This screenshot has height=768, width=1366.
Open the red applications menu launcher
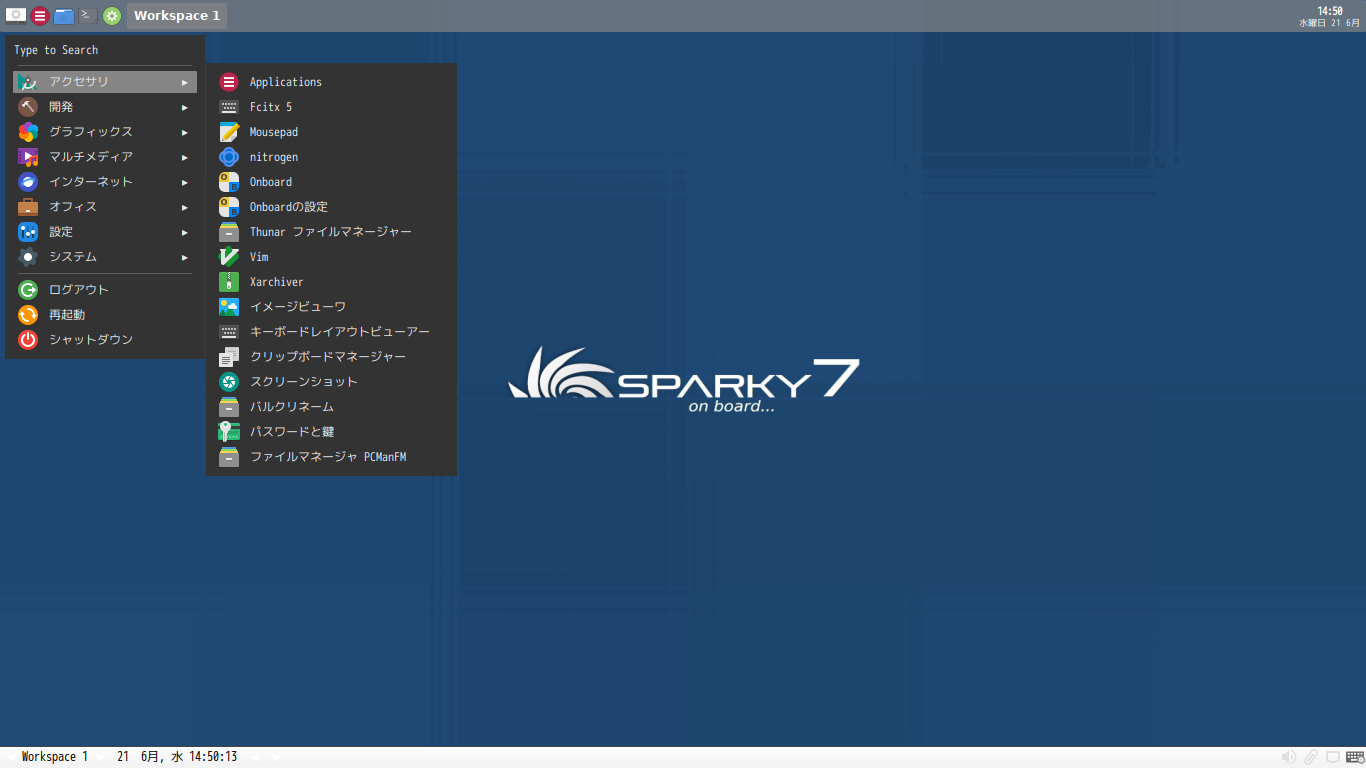pyautogui.click(x=39, y=16)
